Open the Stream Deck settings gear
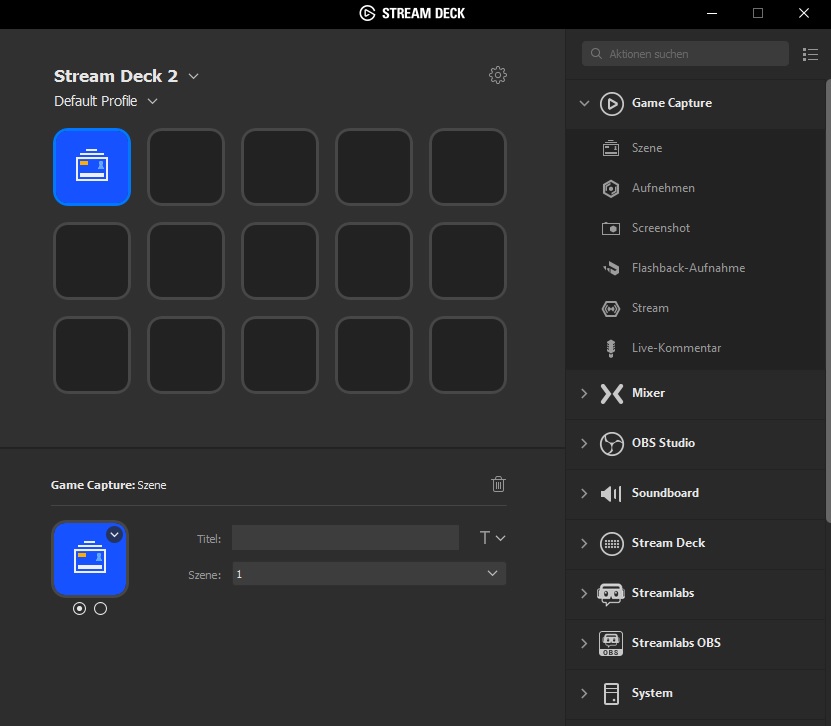Image resolution: width=831 pixels, height=726 pixels. (x=498, y=75)
